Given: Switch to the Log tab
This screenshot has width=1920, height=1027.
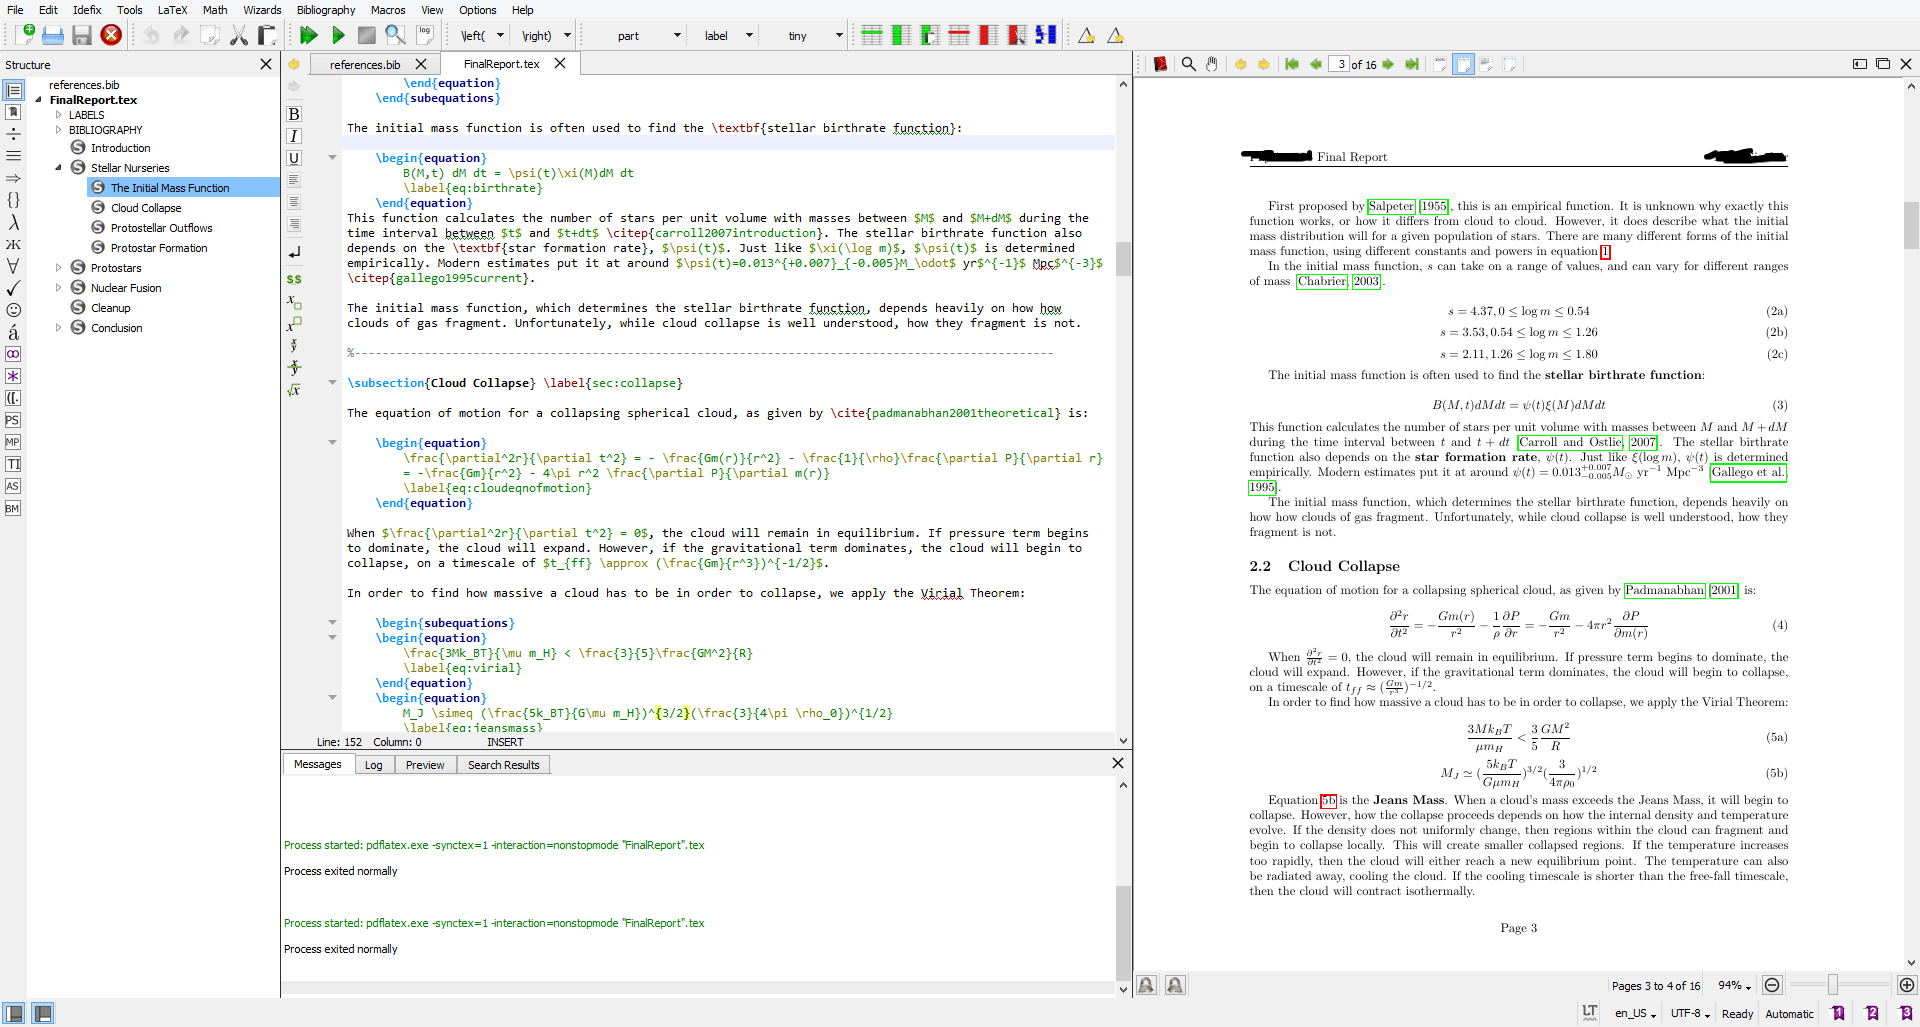Looking at the screenshot, I should tap(374, 765).
